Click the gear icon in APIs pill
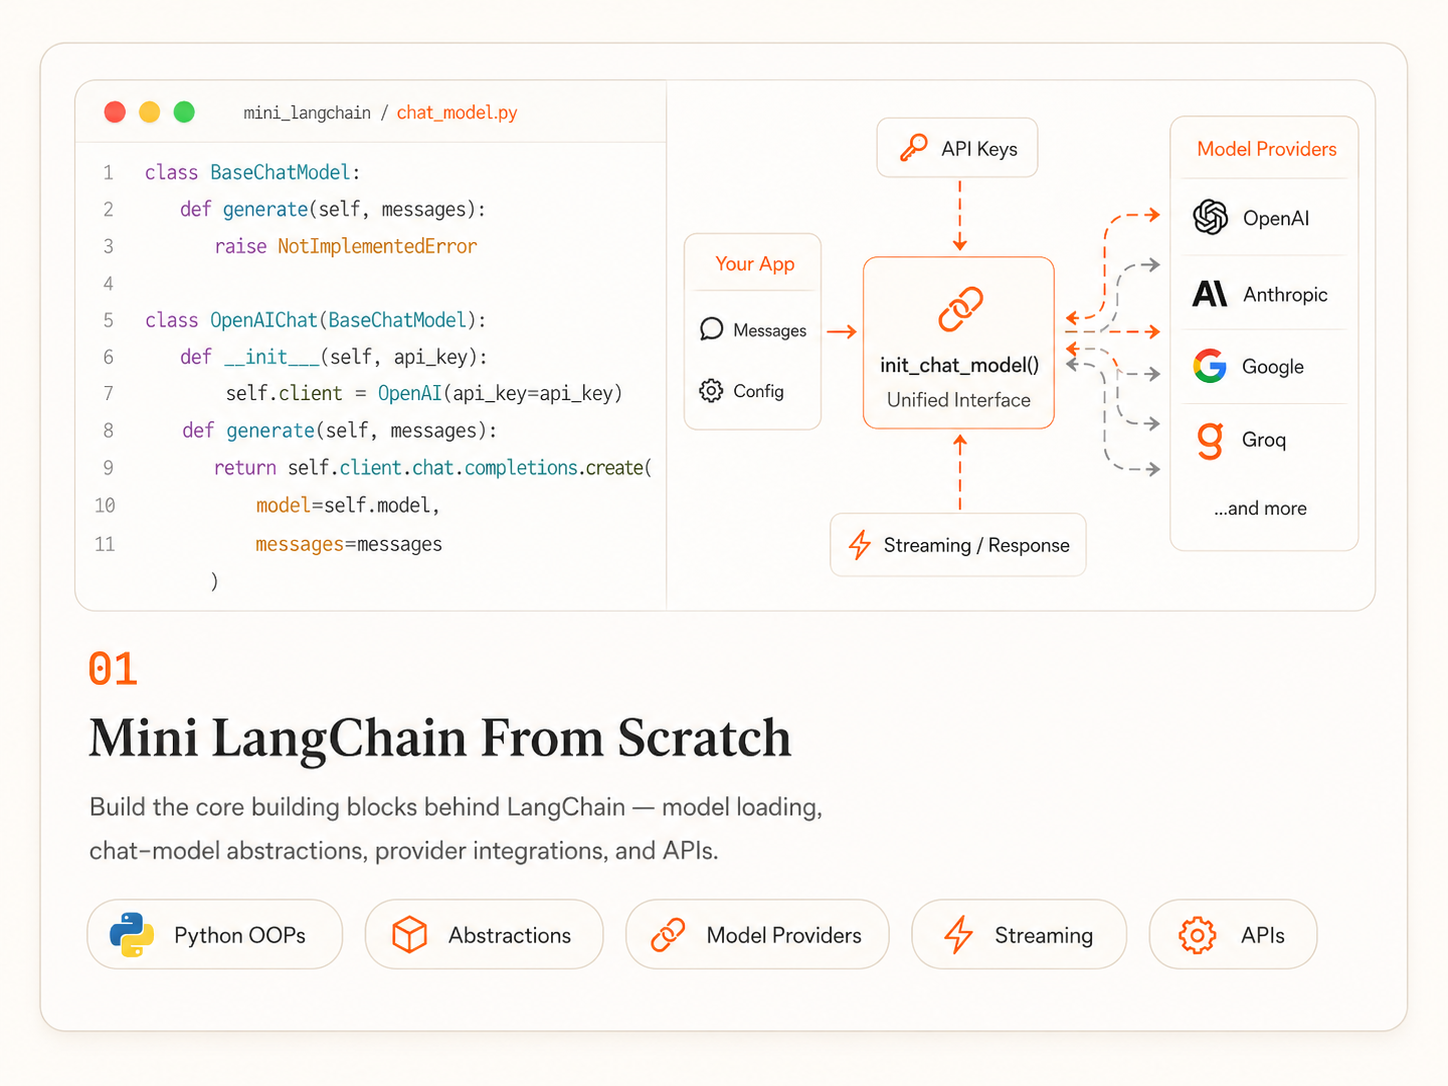The image size is (1448, 1086). [1197, 935]
